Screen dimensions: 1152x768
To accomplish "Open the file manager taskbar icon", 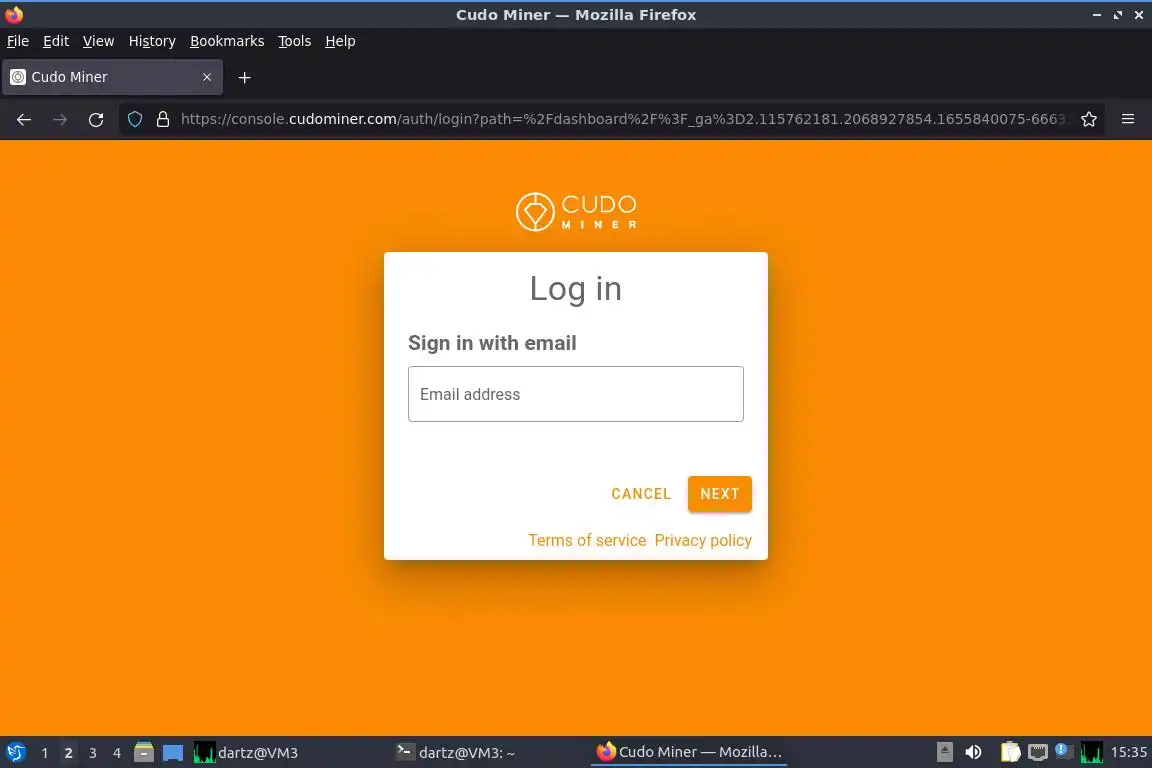I will click(144, 753).
